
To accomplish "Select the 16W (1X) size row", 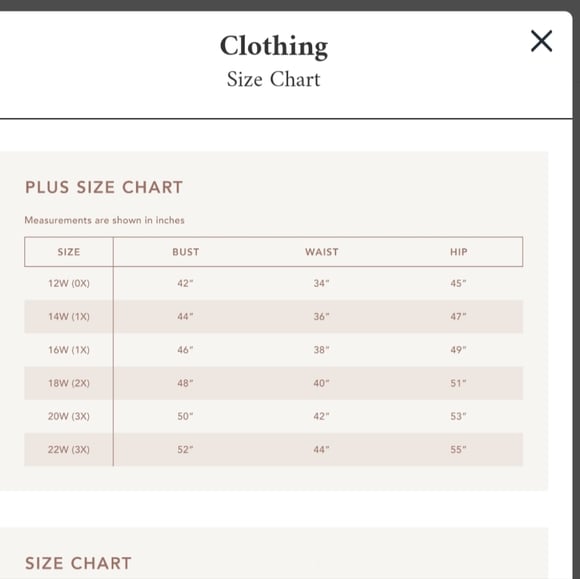I will 274,350.
